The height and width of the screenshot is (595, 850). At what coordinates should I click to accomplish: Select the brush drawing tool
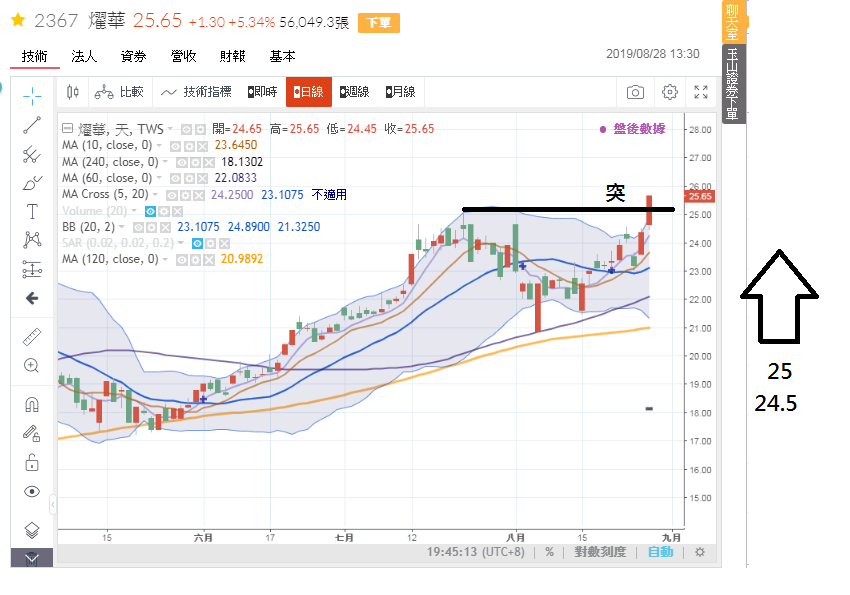[32, 183]
